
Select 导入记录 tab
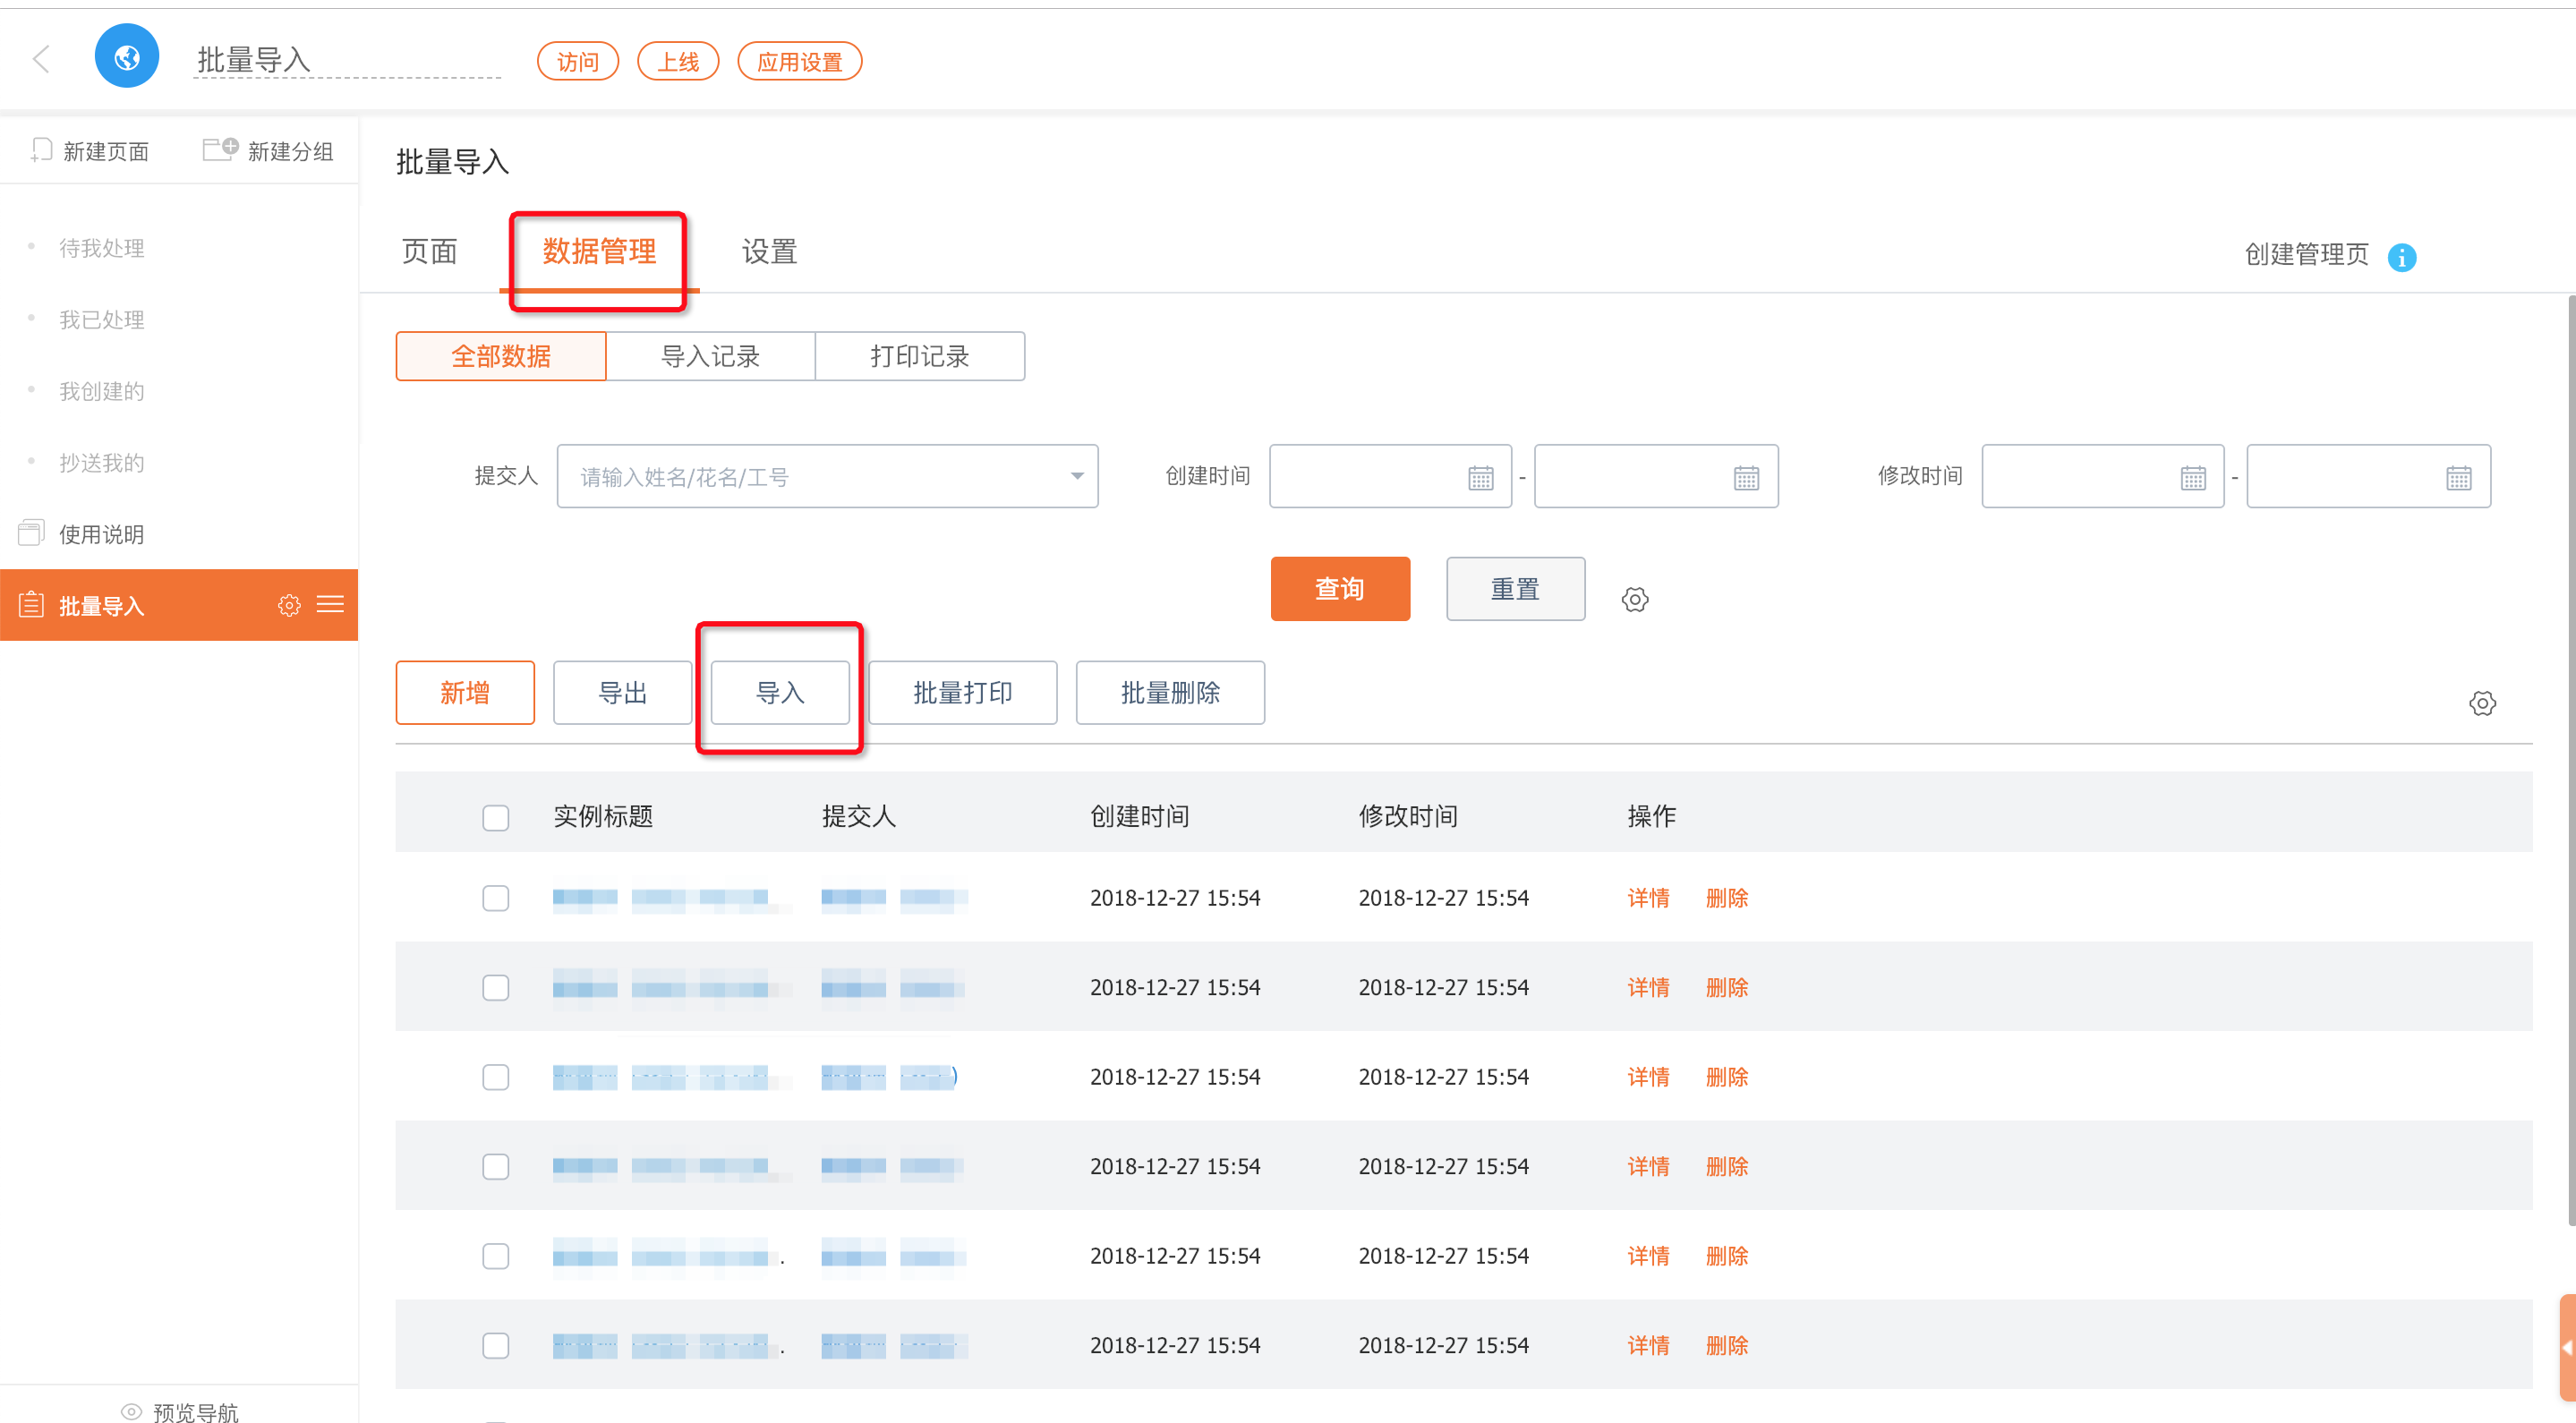coord(710,356)
